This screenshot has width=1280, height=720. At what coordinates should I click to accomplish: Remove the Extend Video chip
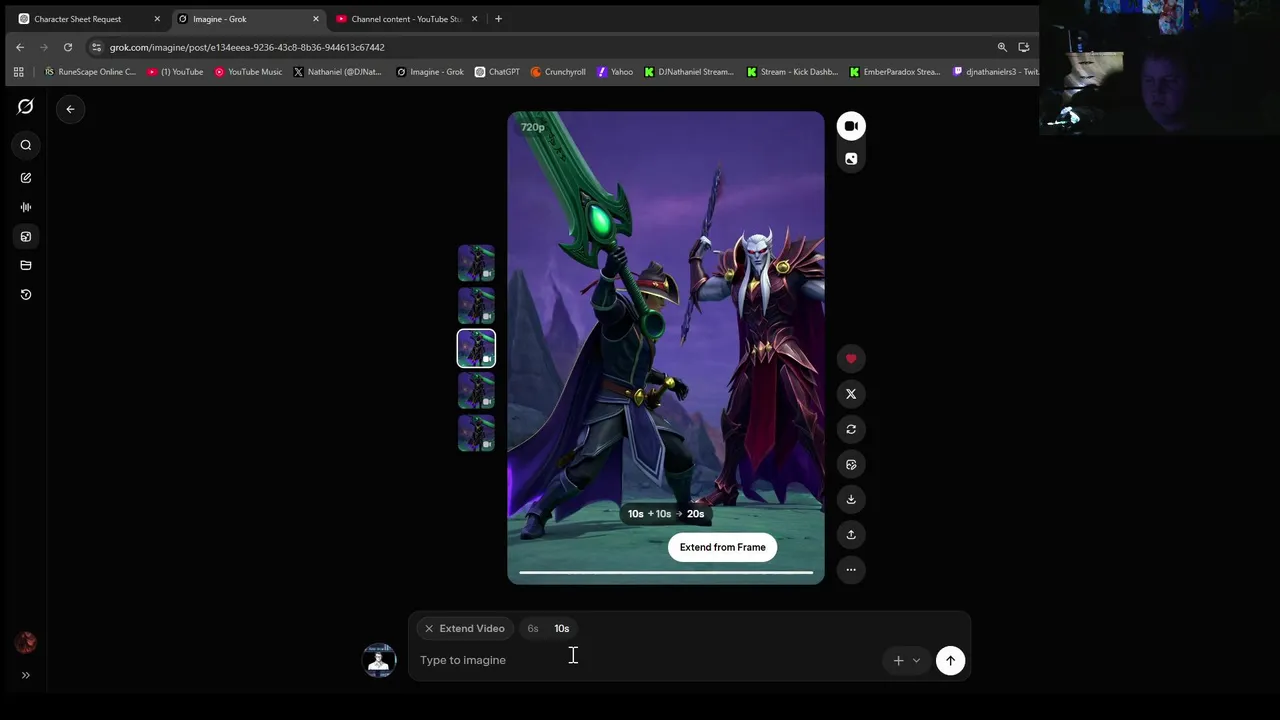pos(429,629)
